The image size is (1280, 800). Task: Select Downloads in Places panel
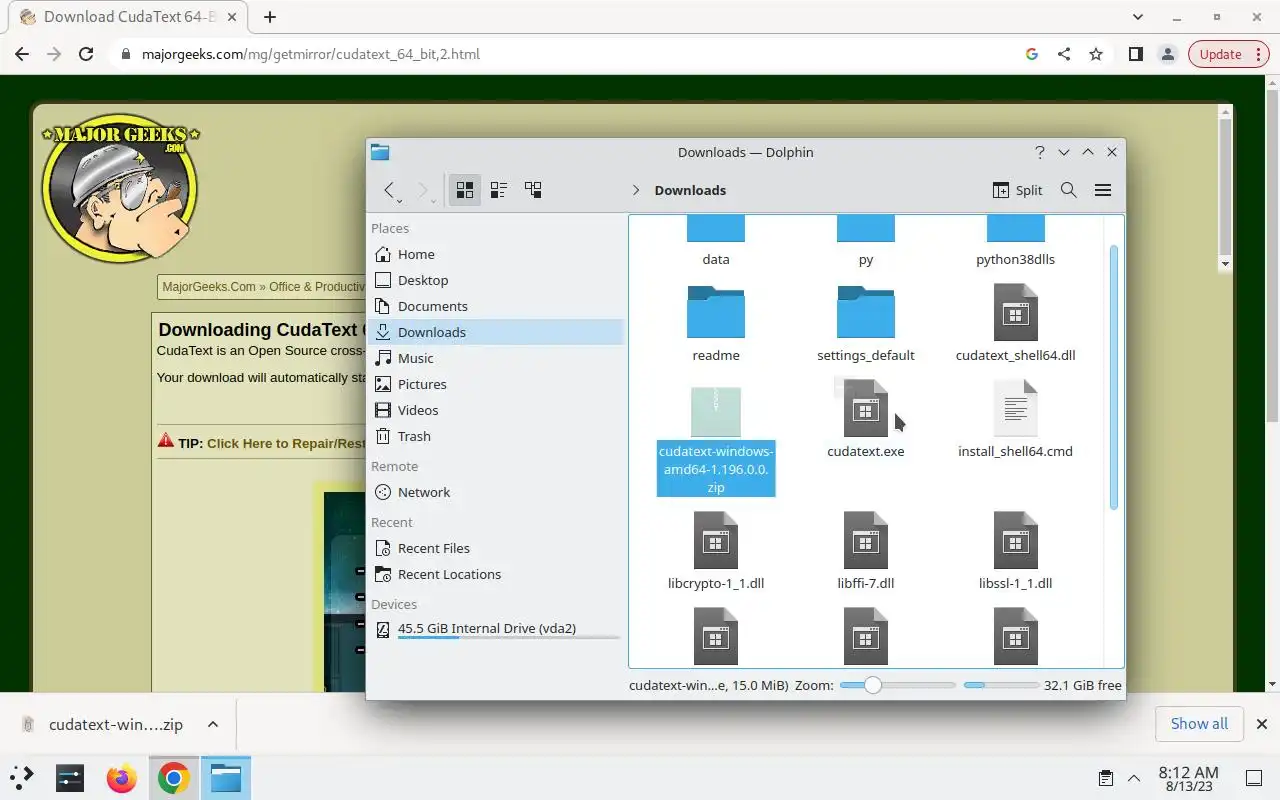point(496,332)
